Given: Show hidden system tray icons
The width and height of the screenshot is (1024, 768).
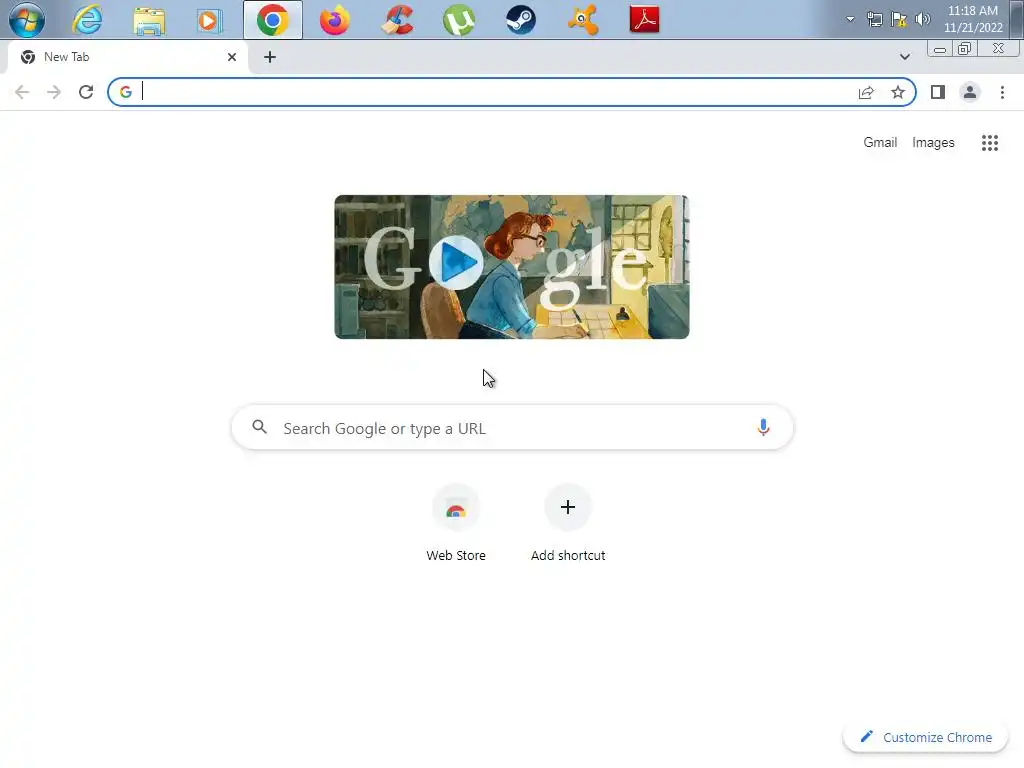Looking at the screenshot, I should click(x=850, y=19).
